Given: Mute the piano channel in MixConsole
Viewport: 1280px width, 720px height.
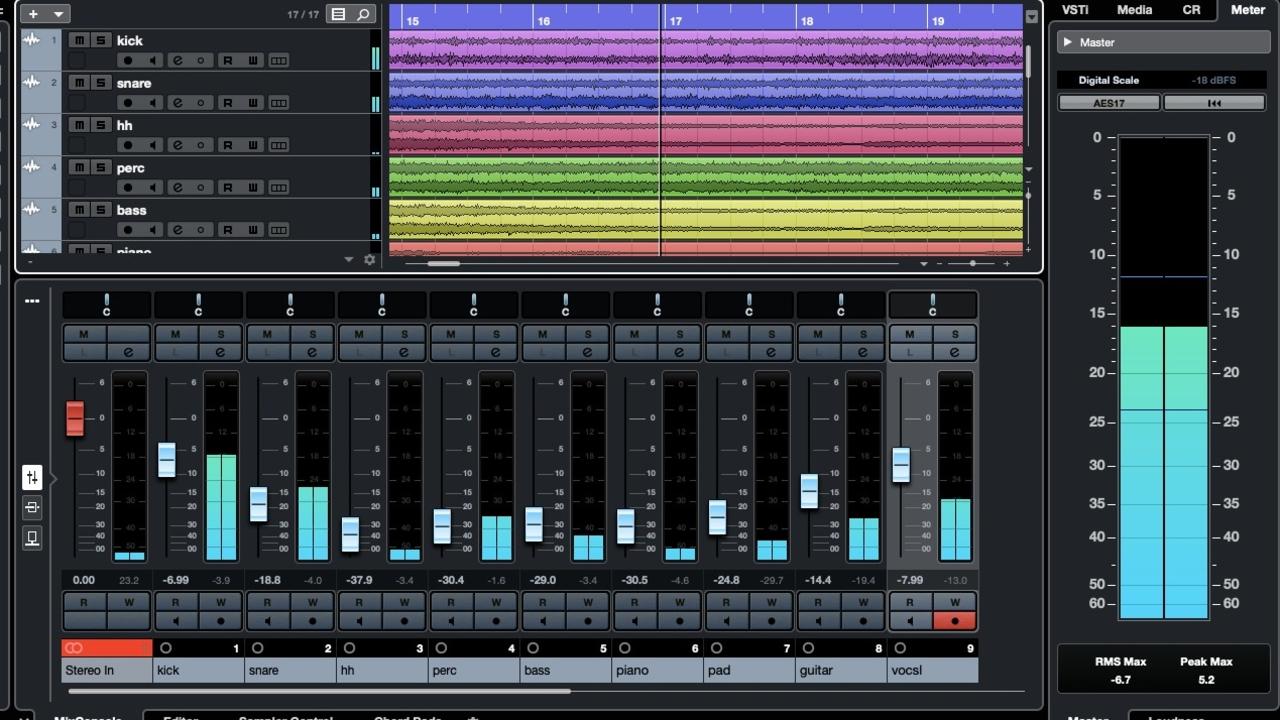Looking at the screenshot, I should [634, 334].
